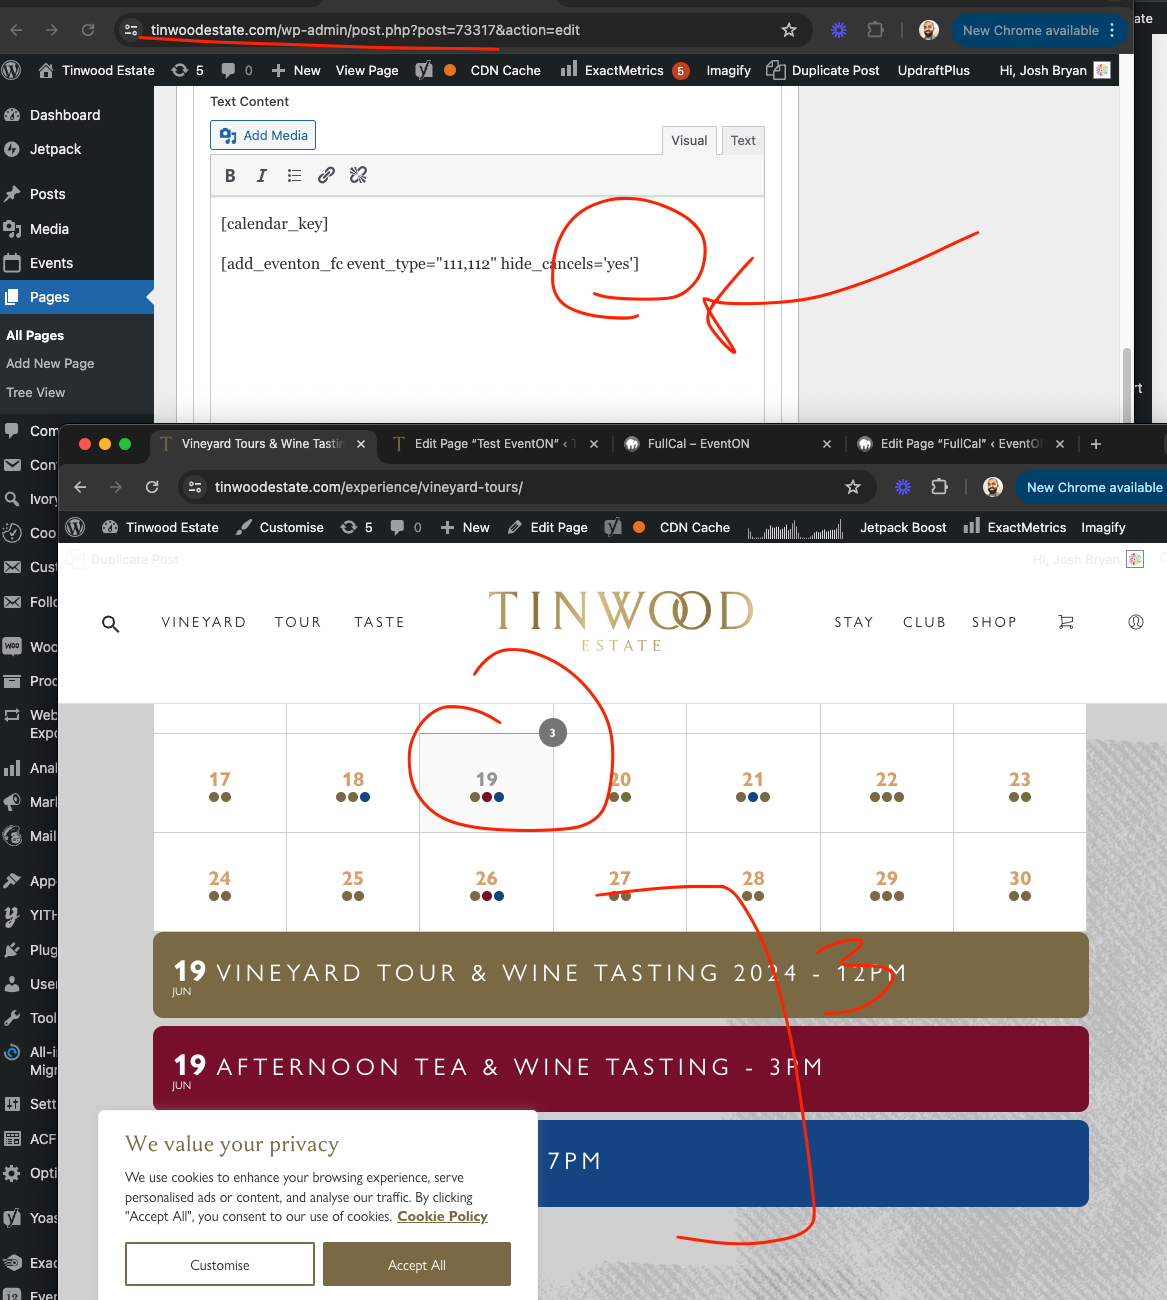
Task: Click Add Media button
Action: tap(263, 135)
